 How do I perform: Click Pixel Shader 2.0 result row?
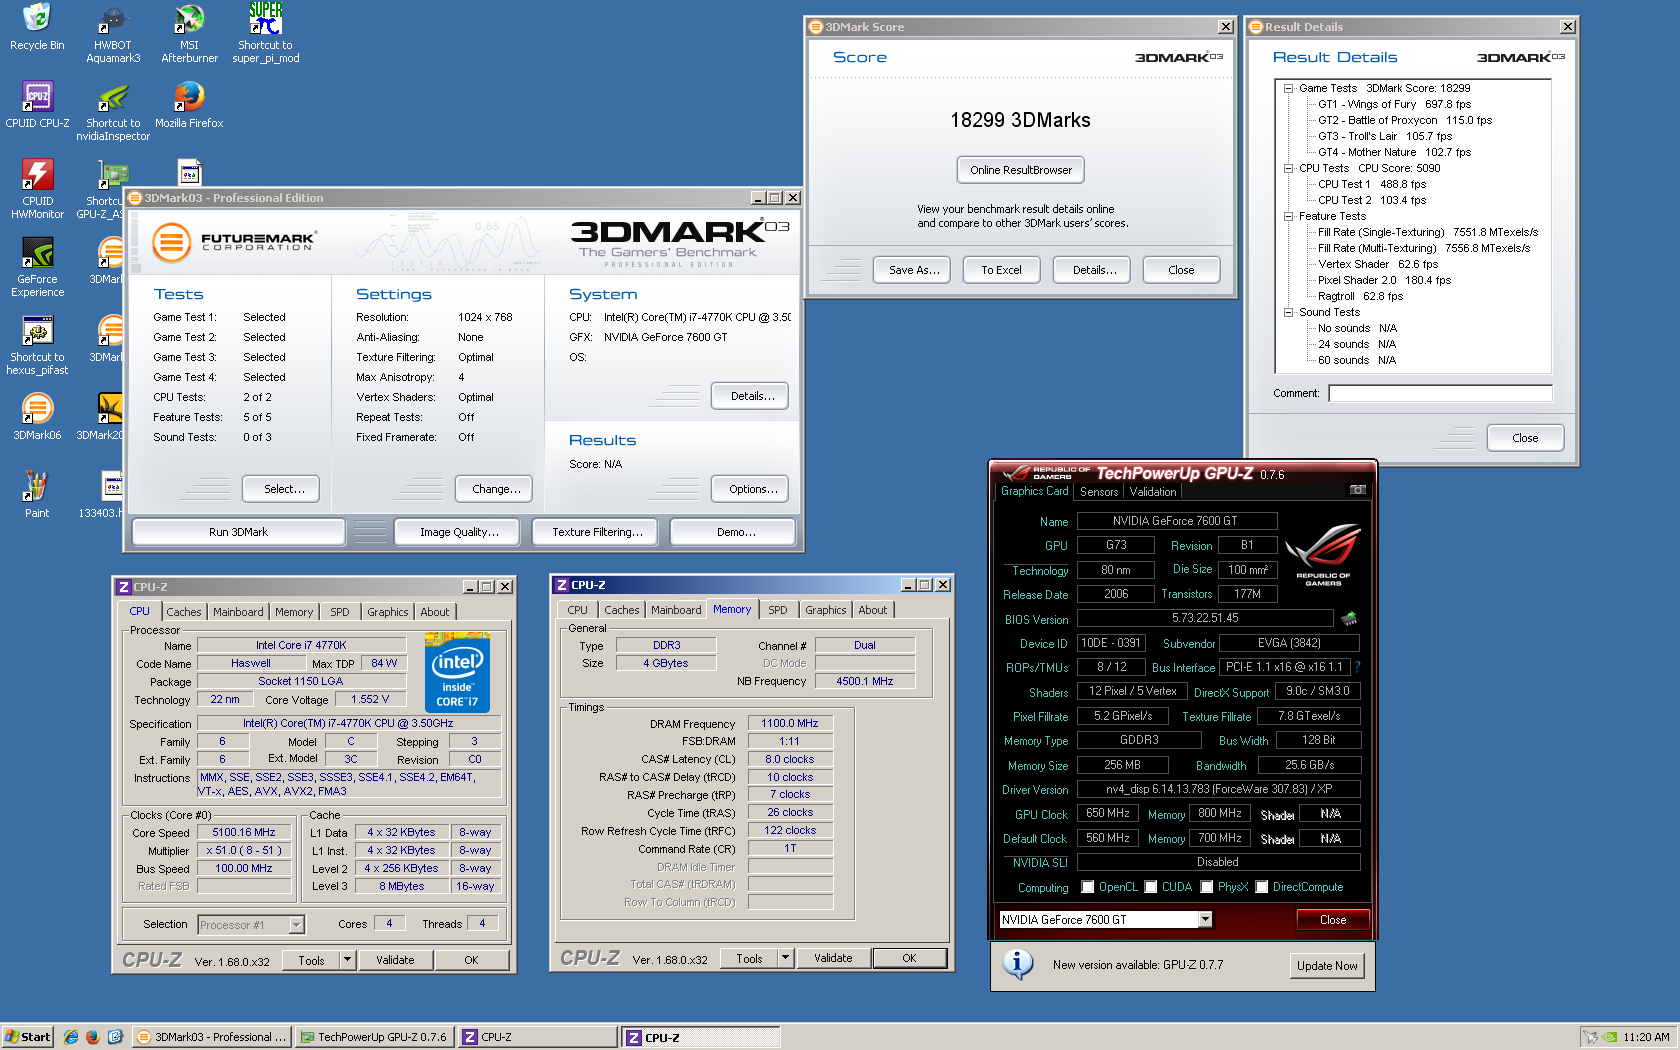(1384, 280)
